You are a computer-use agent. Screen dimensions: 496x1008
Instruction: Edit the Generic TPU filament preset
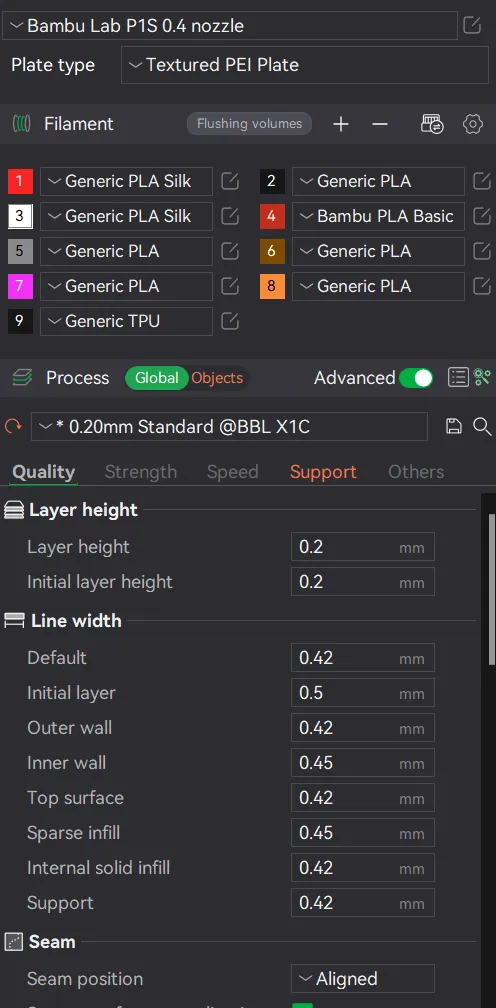pos(230,321)
